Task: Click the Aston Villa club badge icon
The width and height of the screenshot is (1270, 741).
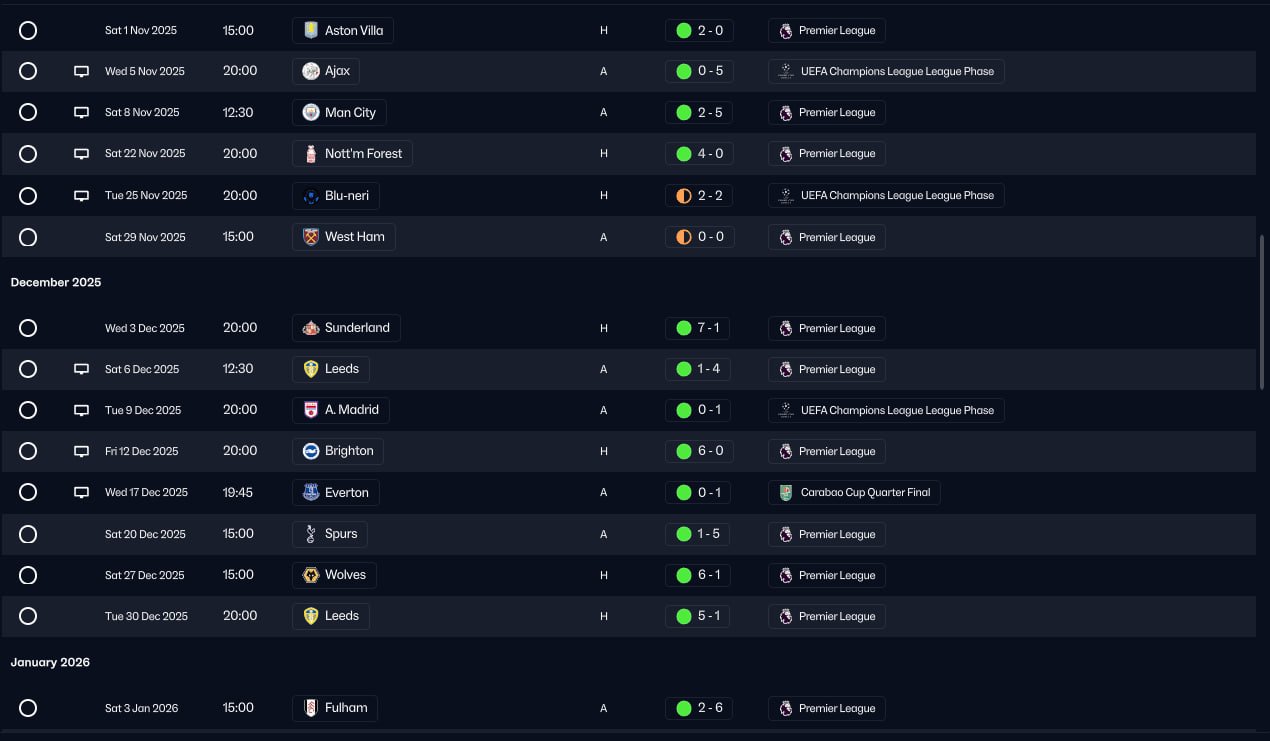Action: click(311, 31)
